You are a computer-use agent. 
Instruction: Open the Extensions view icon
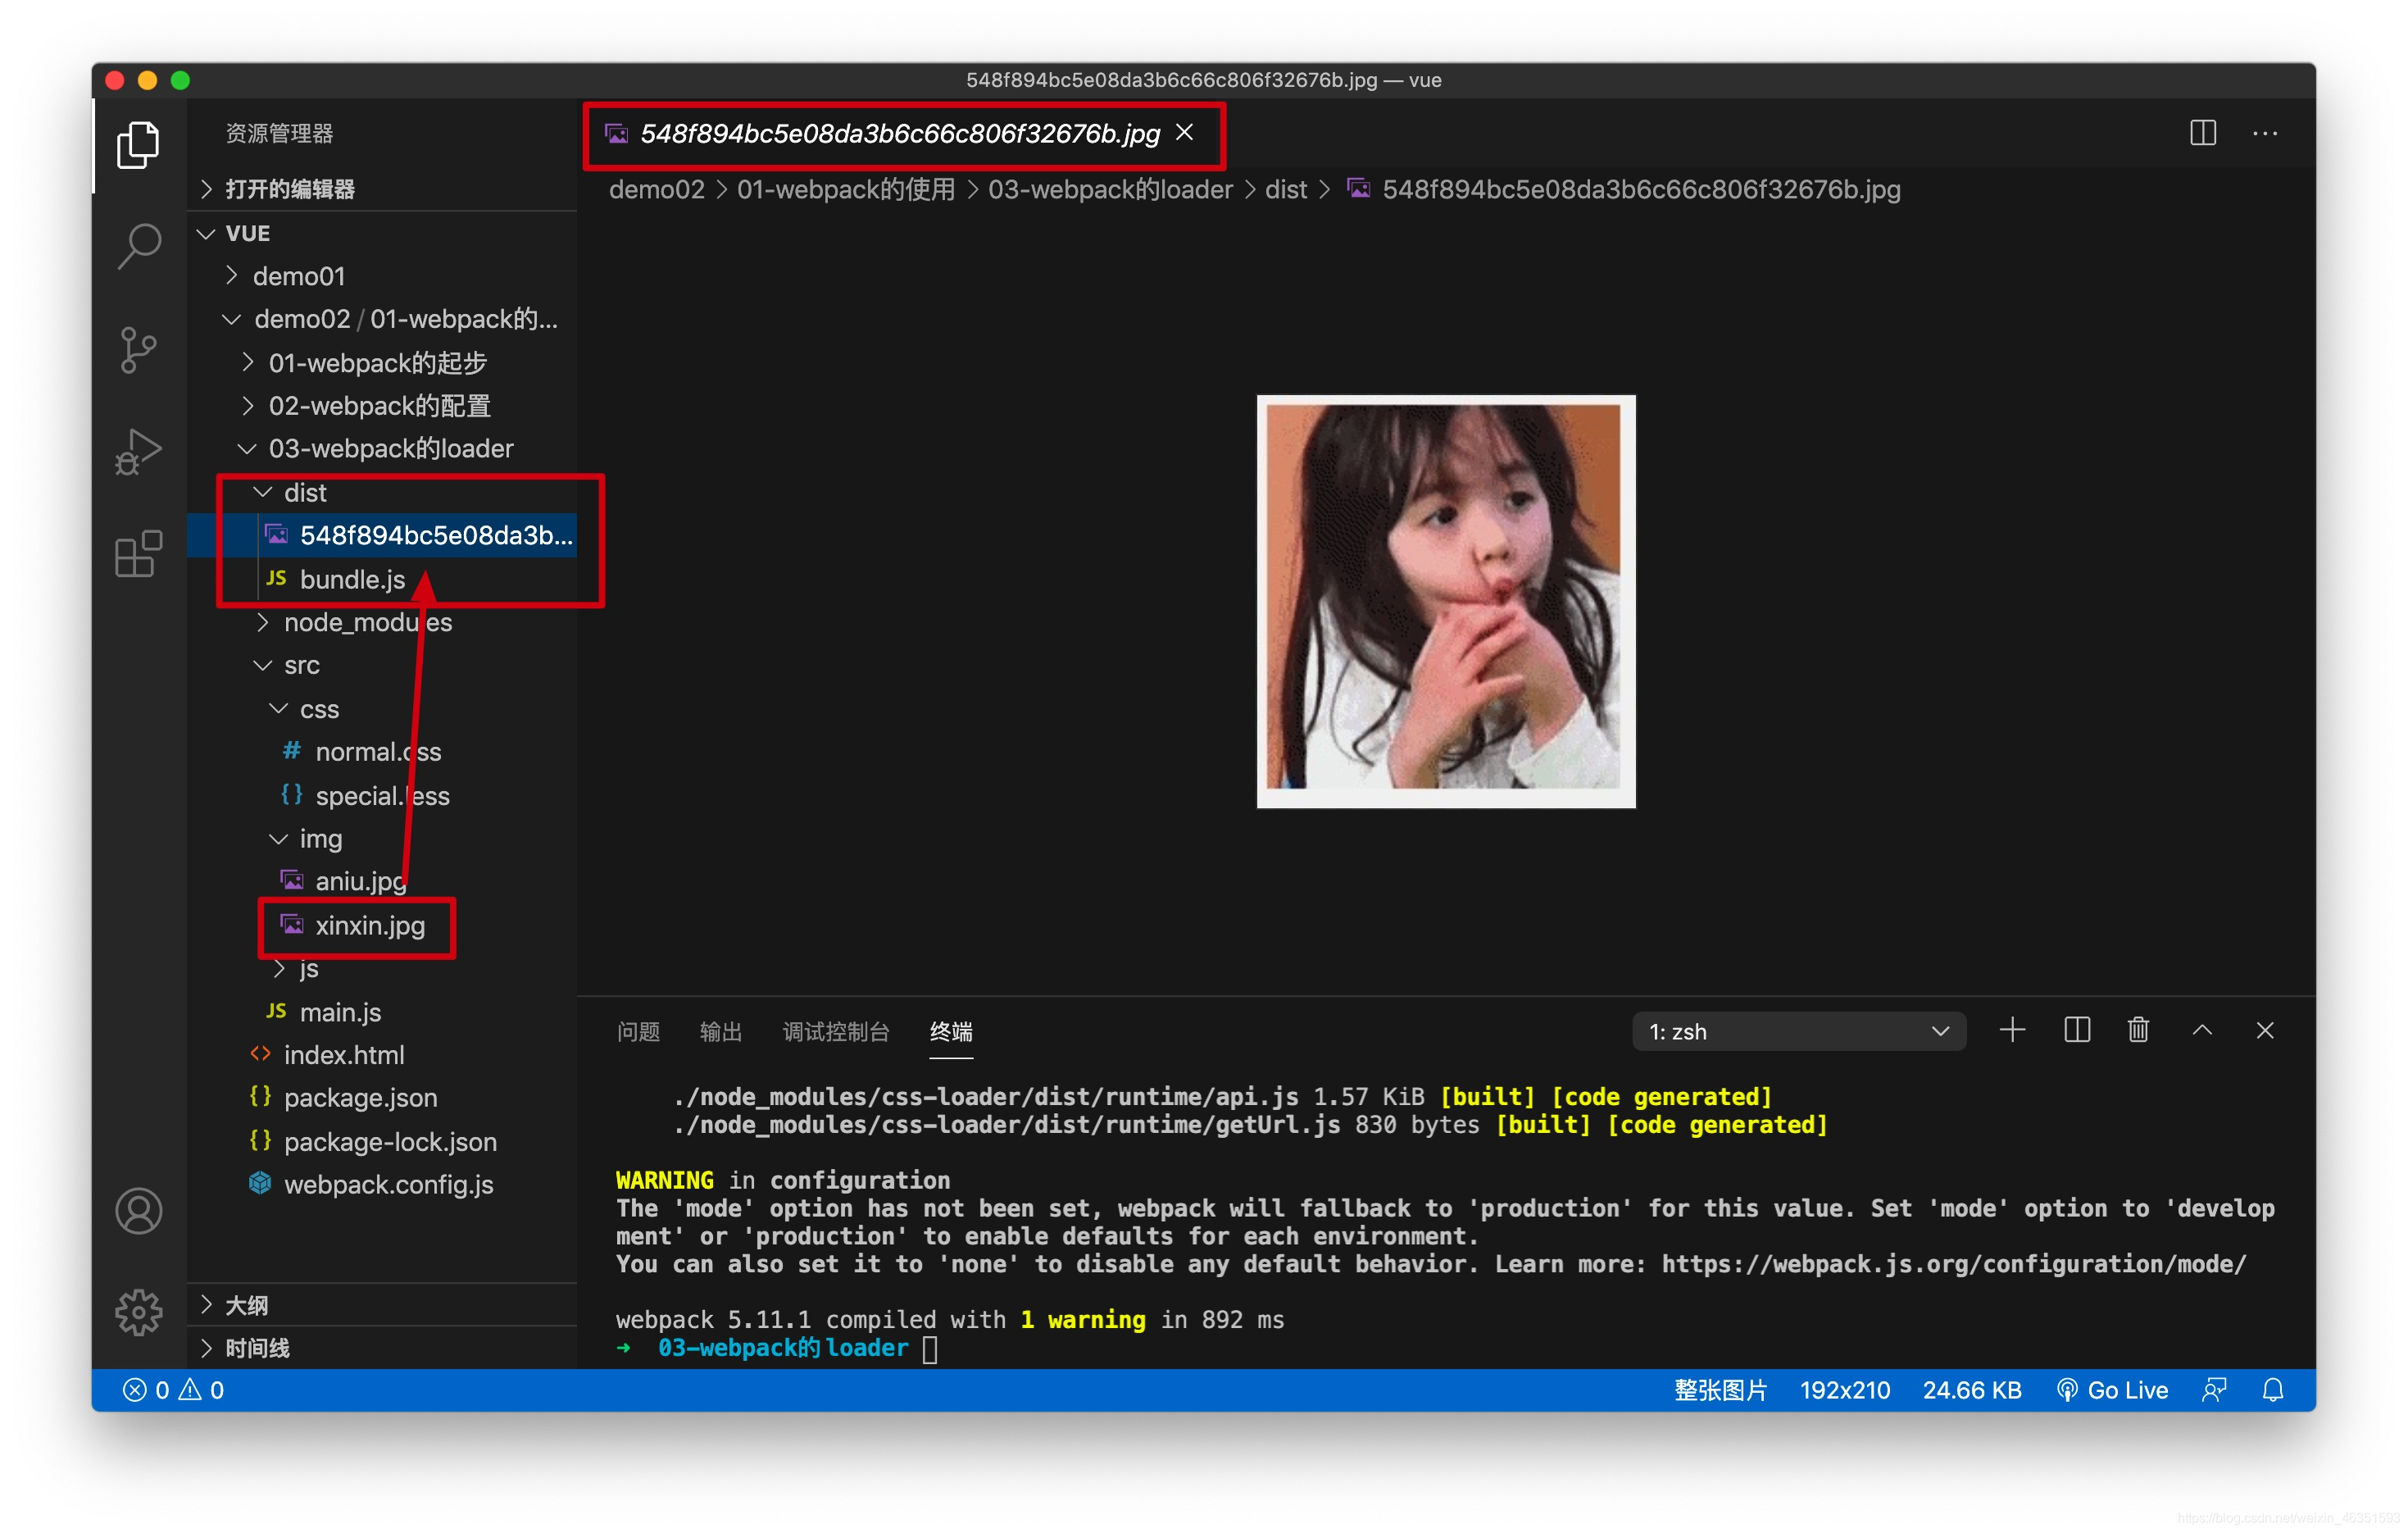pyautogui.click(x=138, y=553)
